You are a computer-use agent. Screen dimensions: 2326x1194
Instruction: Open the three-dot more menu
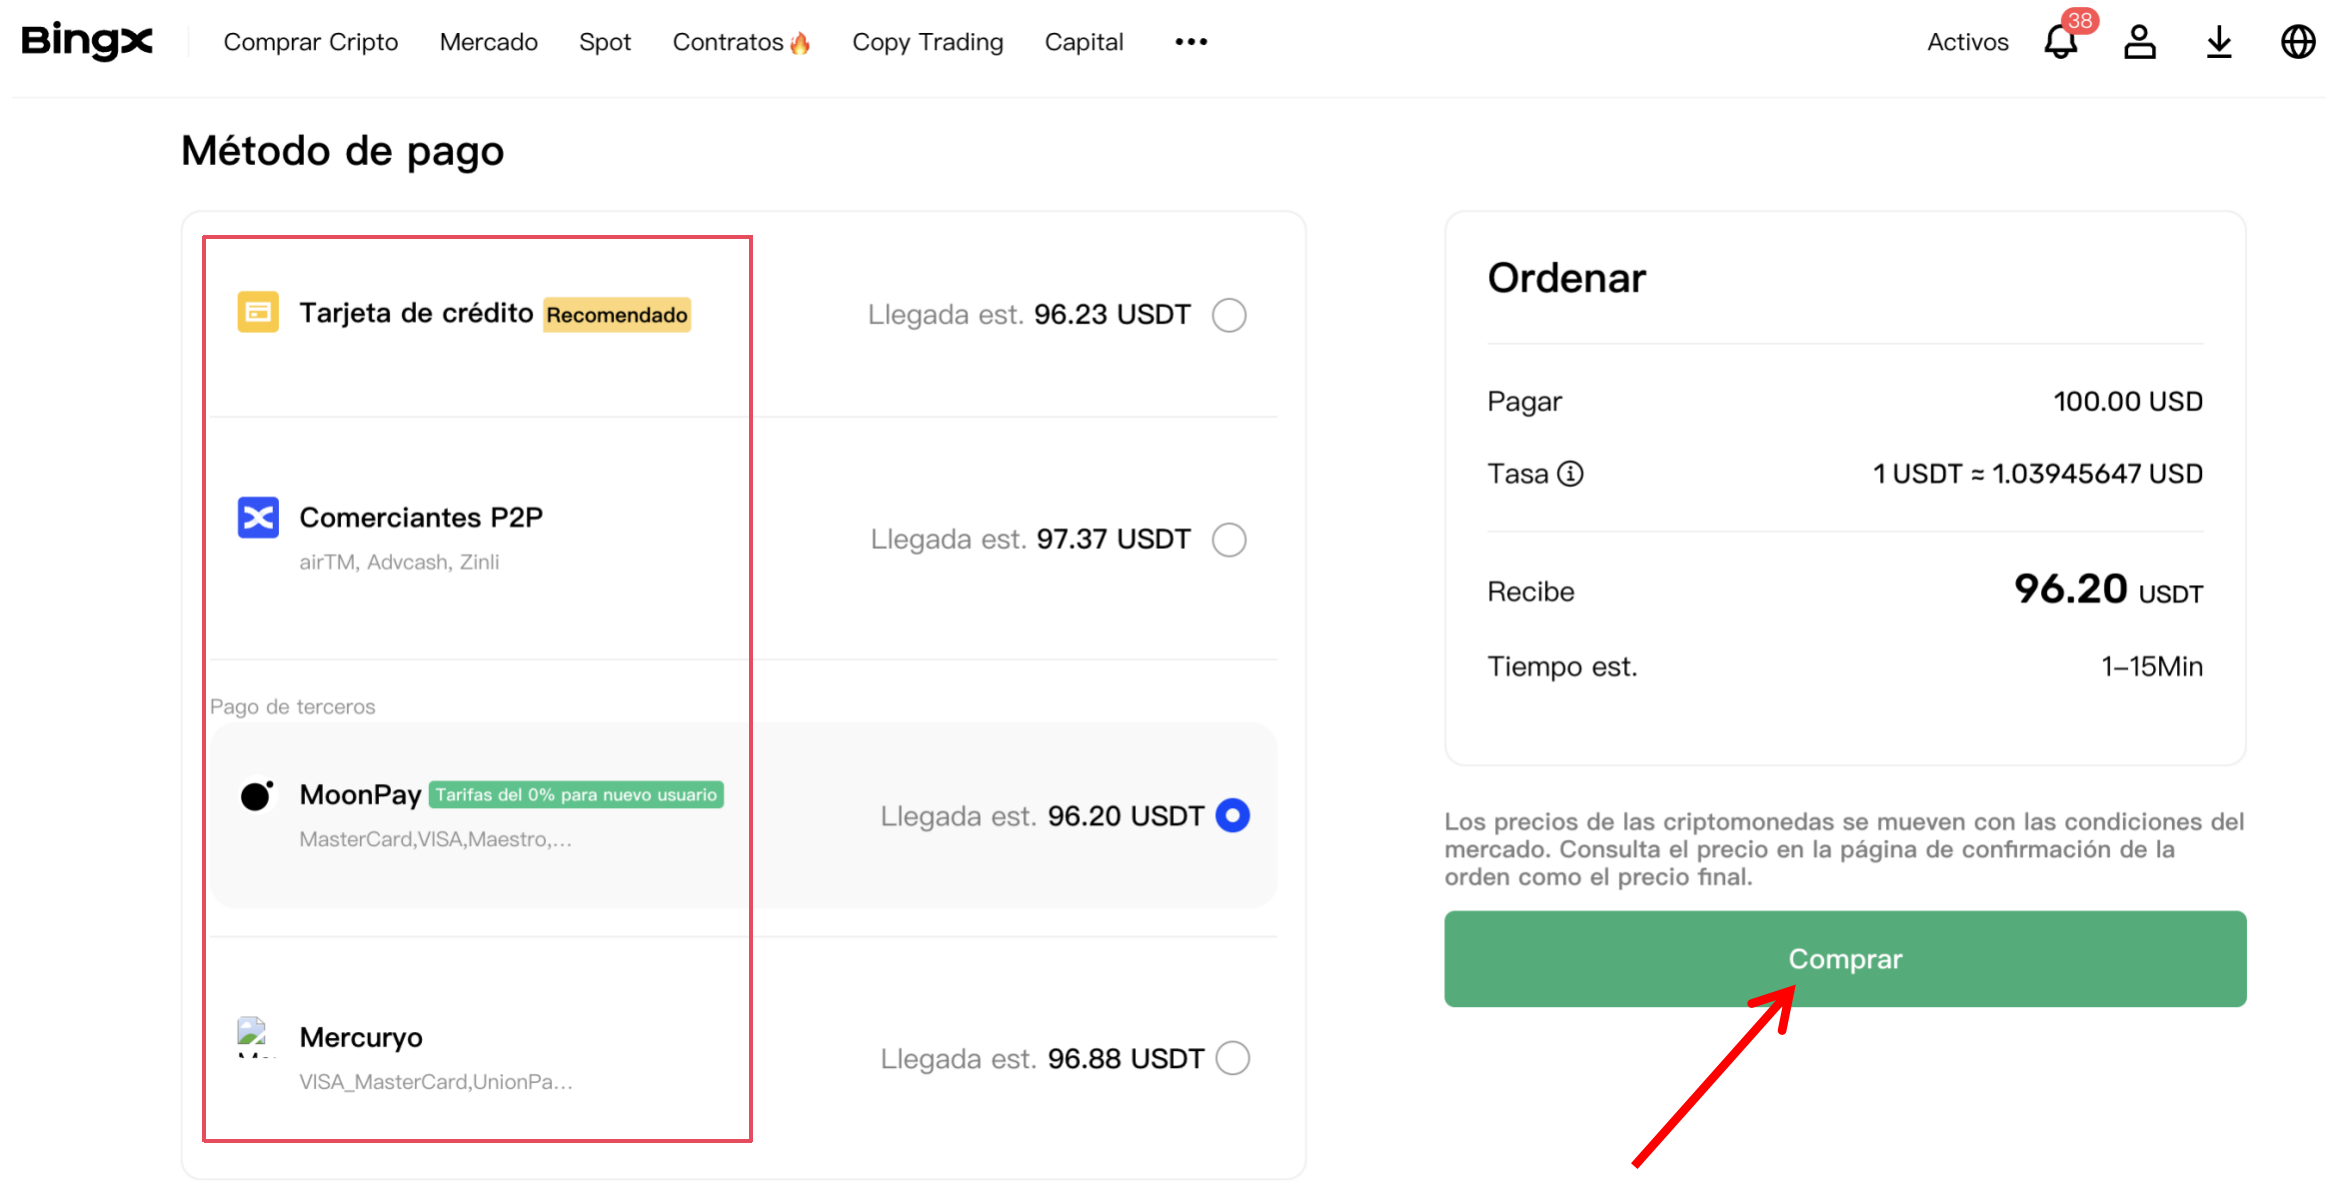click(x=1191, y=42)
